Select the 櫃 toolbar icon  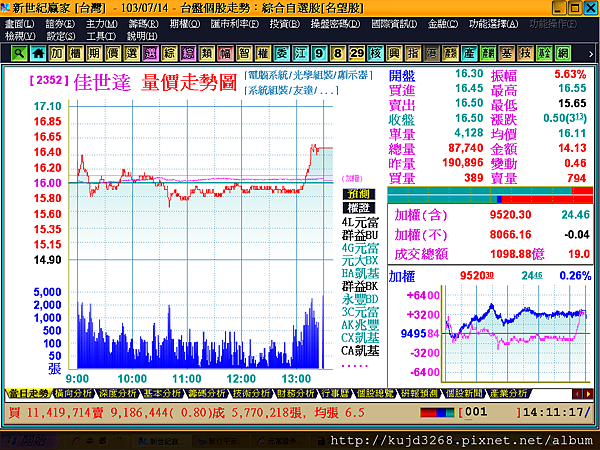(75, 53)
